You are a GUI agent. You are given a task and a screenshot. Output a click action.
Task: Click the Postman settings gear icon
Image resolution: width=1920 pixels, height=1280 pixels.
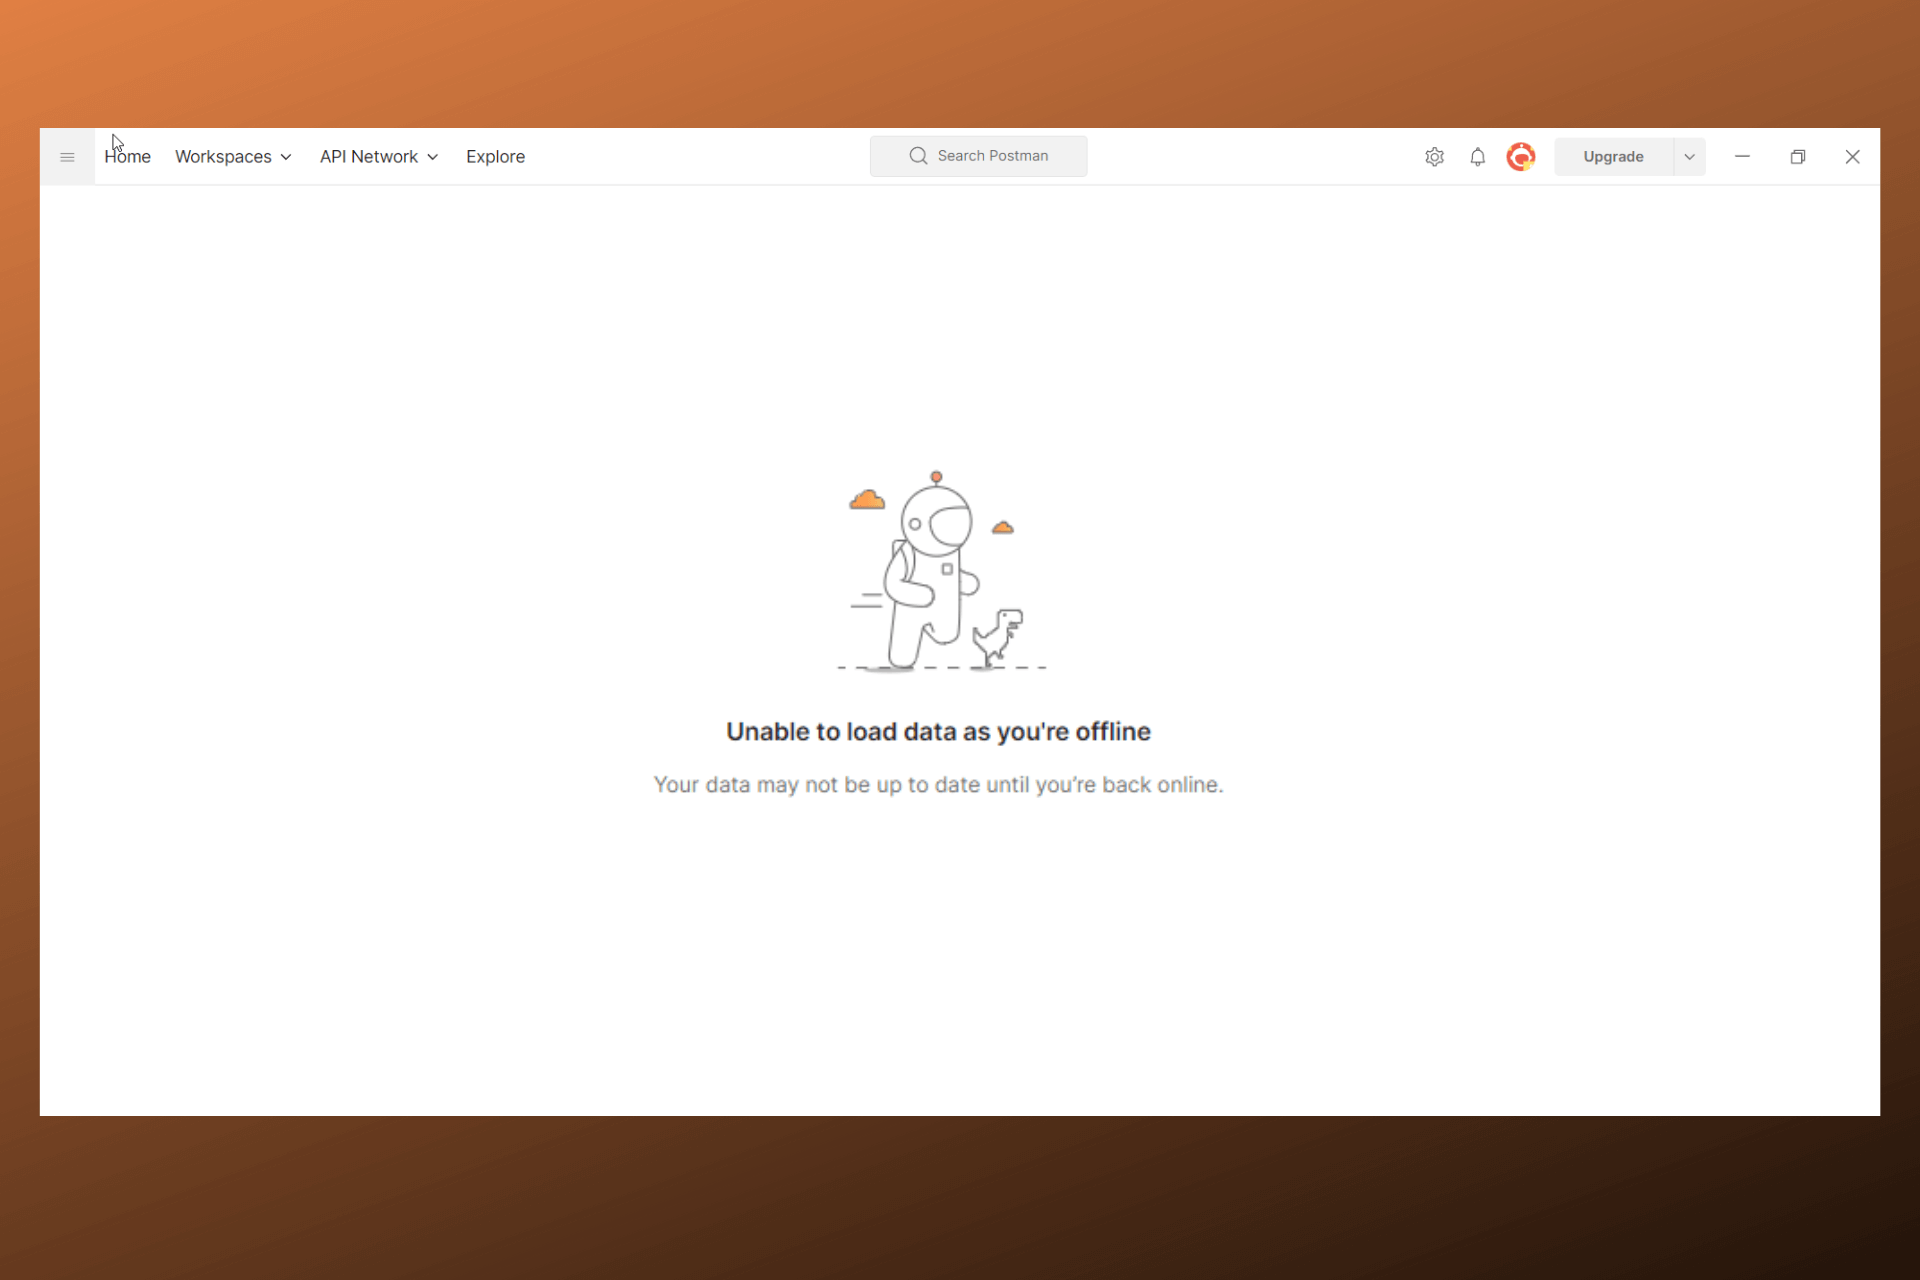tap(1434, 156)
